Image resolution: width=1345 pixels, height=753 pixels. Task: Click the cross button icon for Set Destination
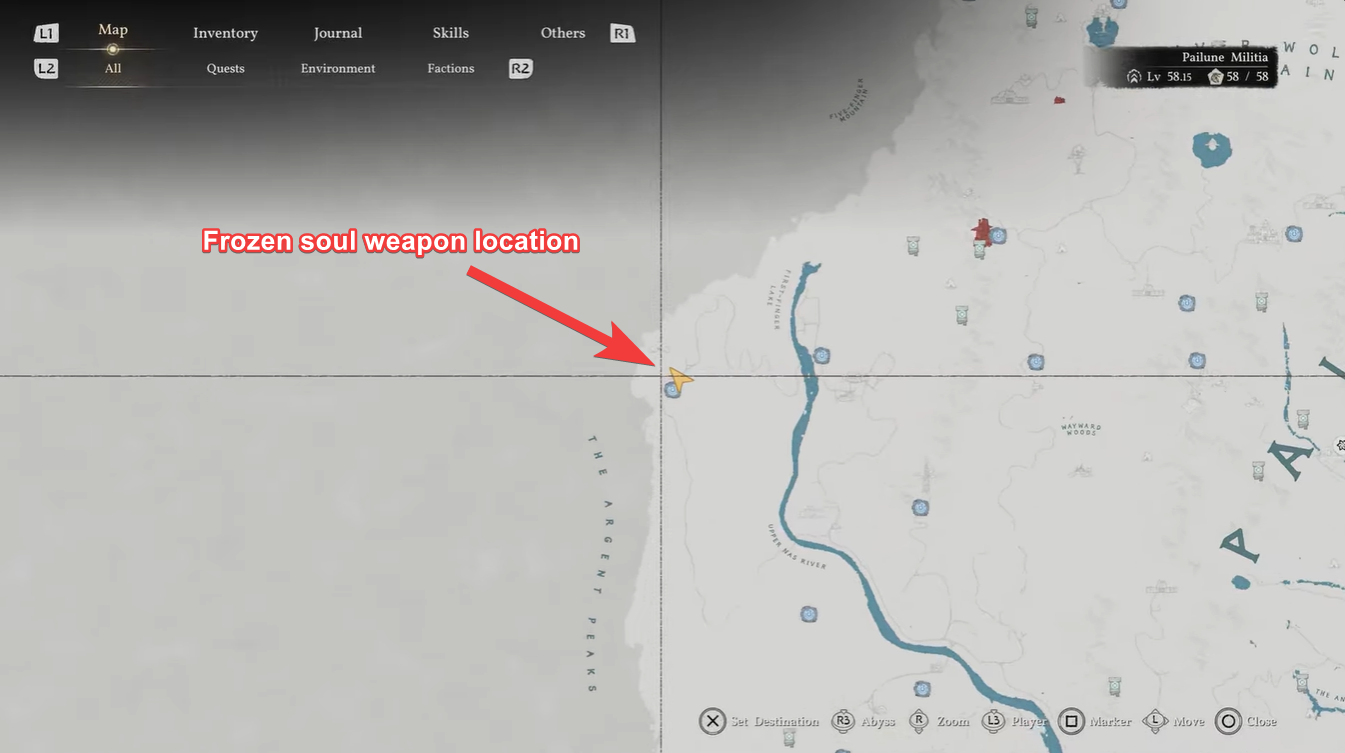click(712, 721)
